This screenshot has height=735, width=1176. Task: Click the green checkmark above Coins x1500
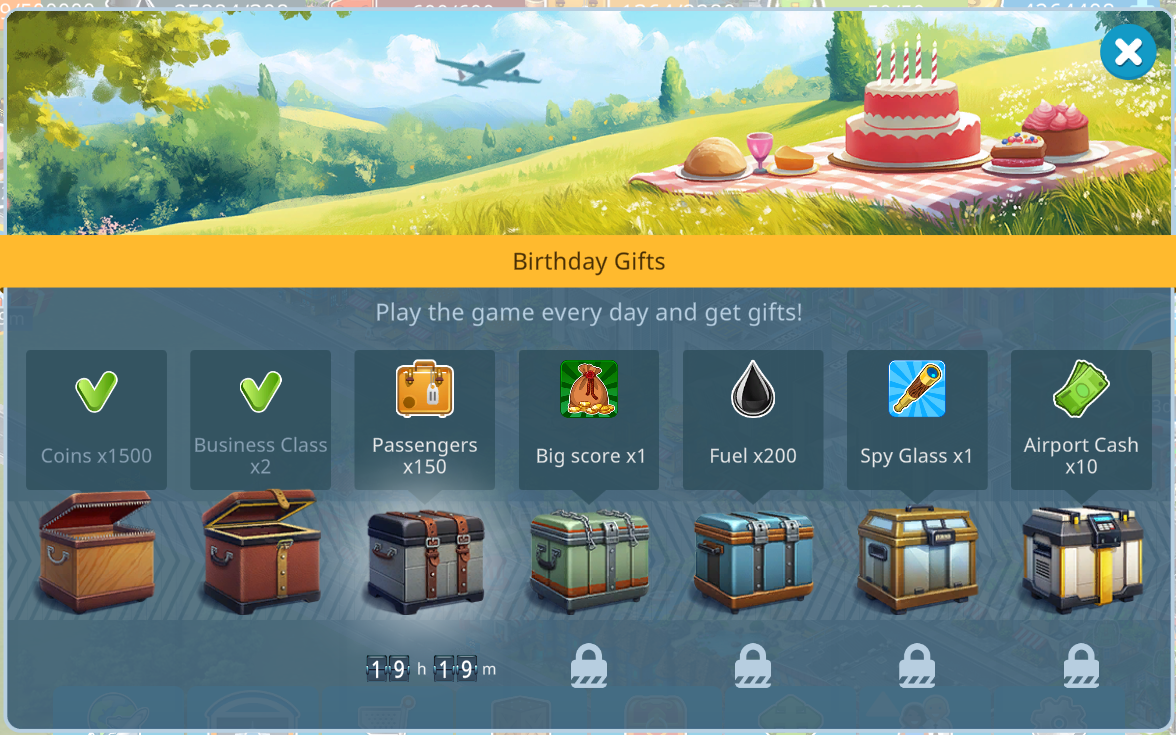point(96,391)
